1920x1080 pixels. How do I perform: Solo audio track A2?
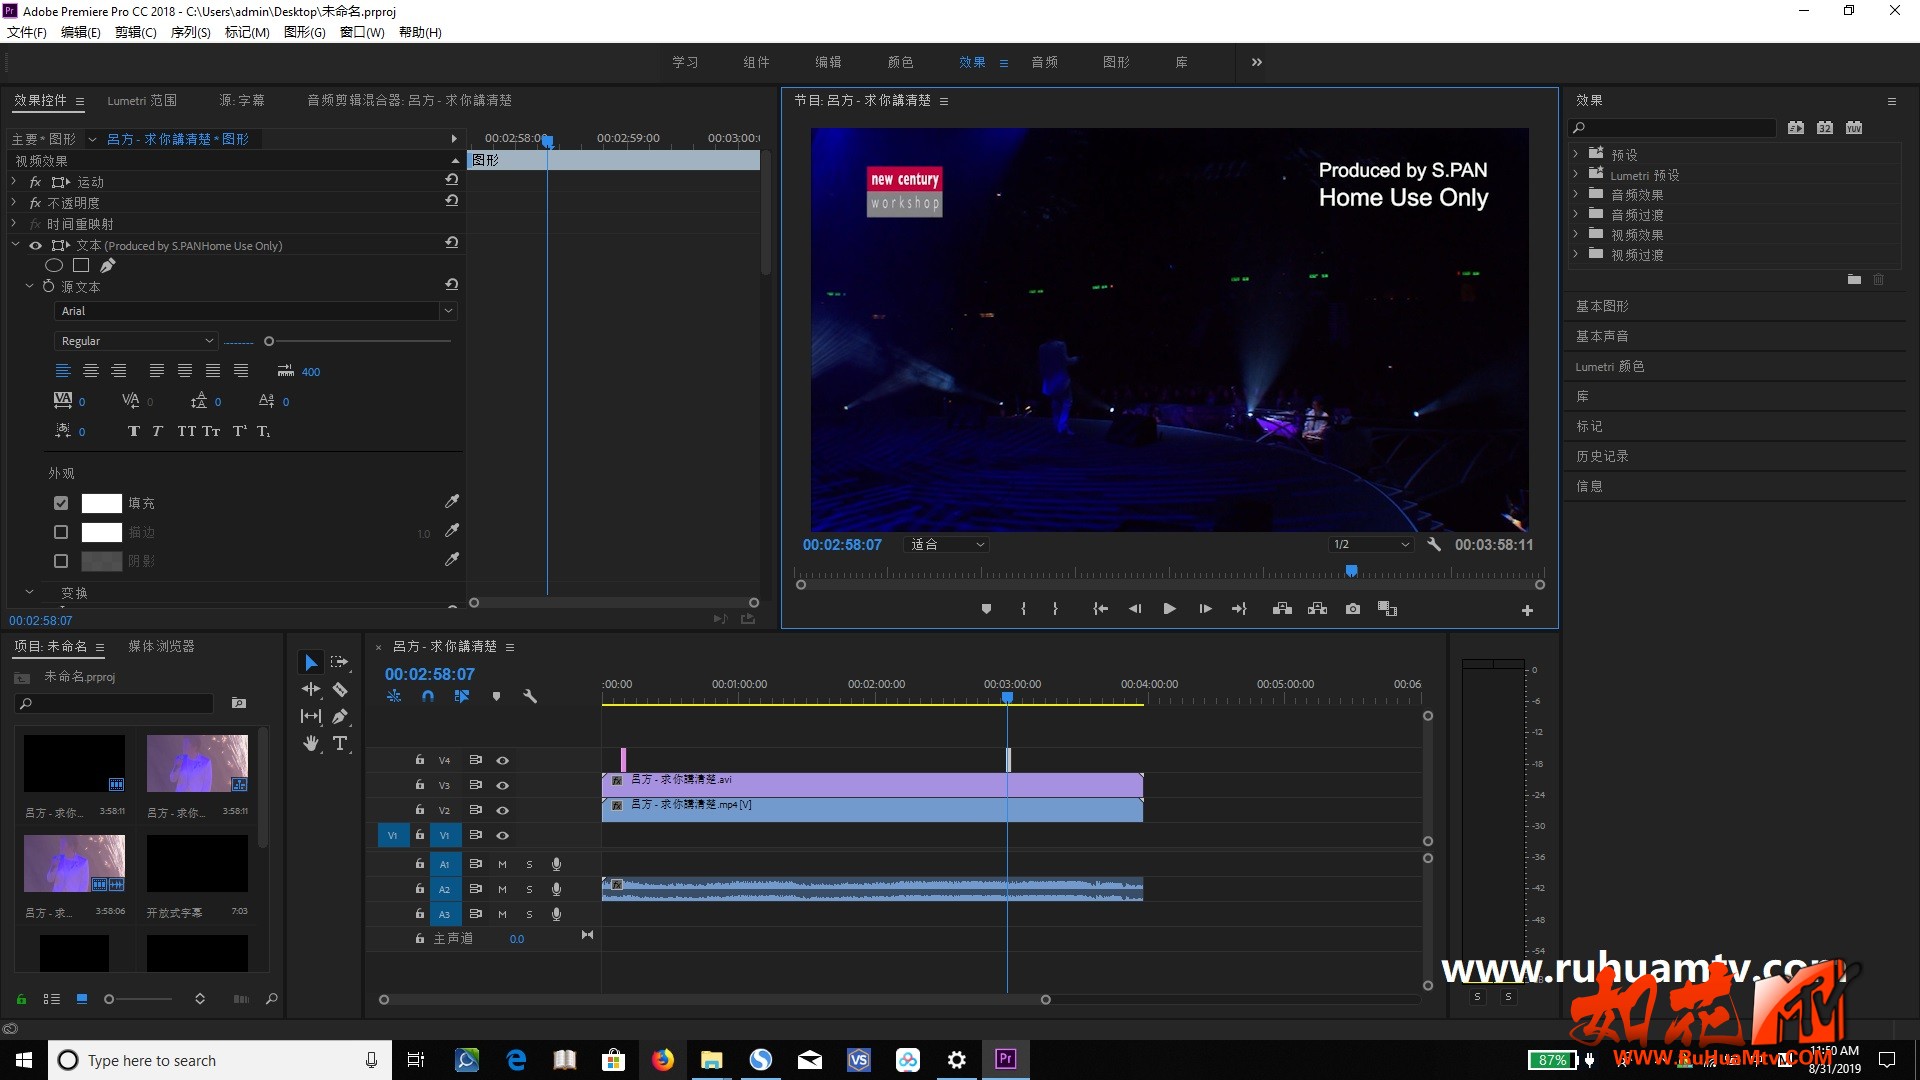[x=529, y=889]
